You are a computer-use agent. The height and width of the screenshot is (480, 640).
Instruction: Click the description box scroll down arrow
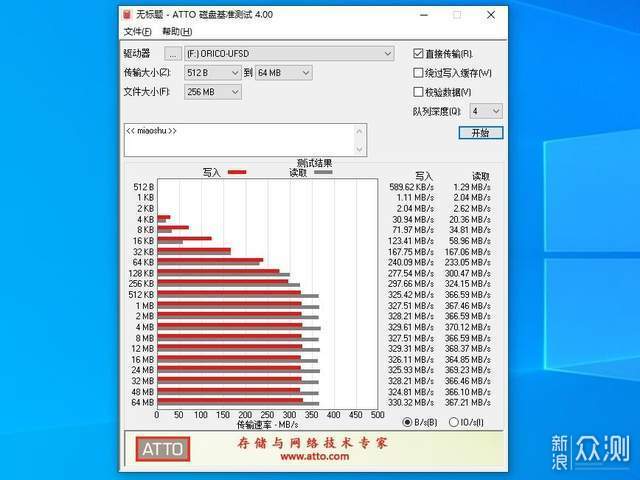pyautogui.click(x=359, y=149)
